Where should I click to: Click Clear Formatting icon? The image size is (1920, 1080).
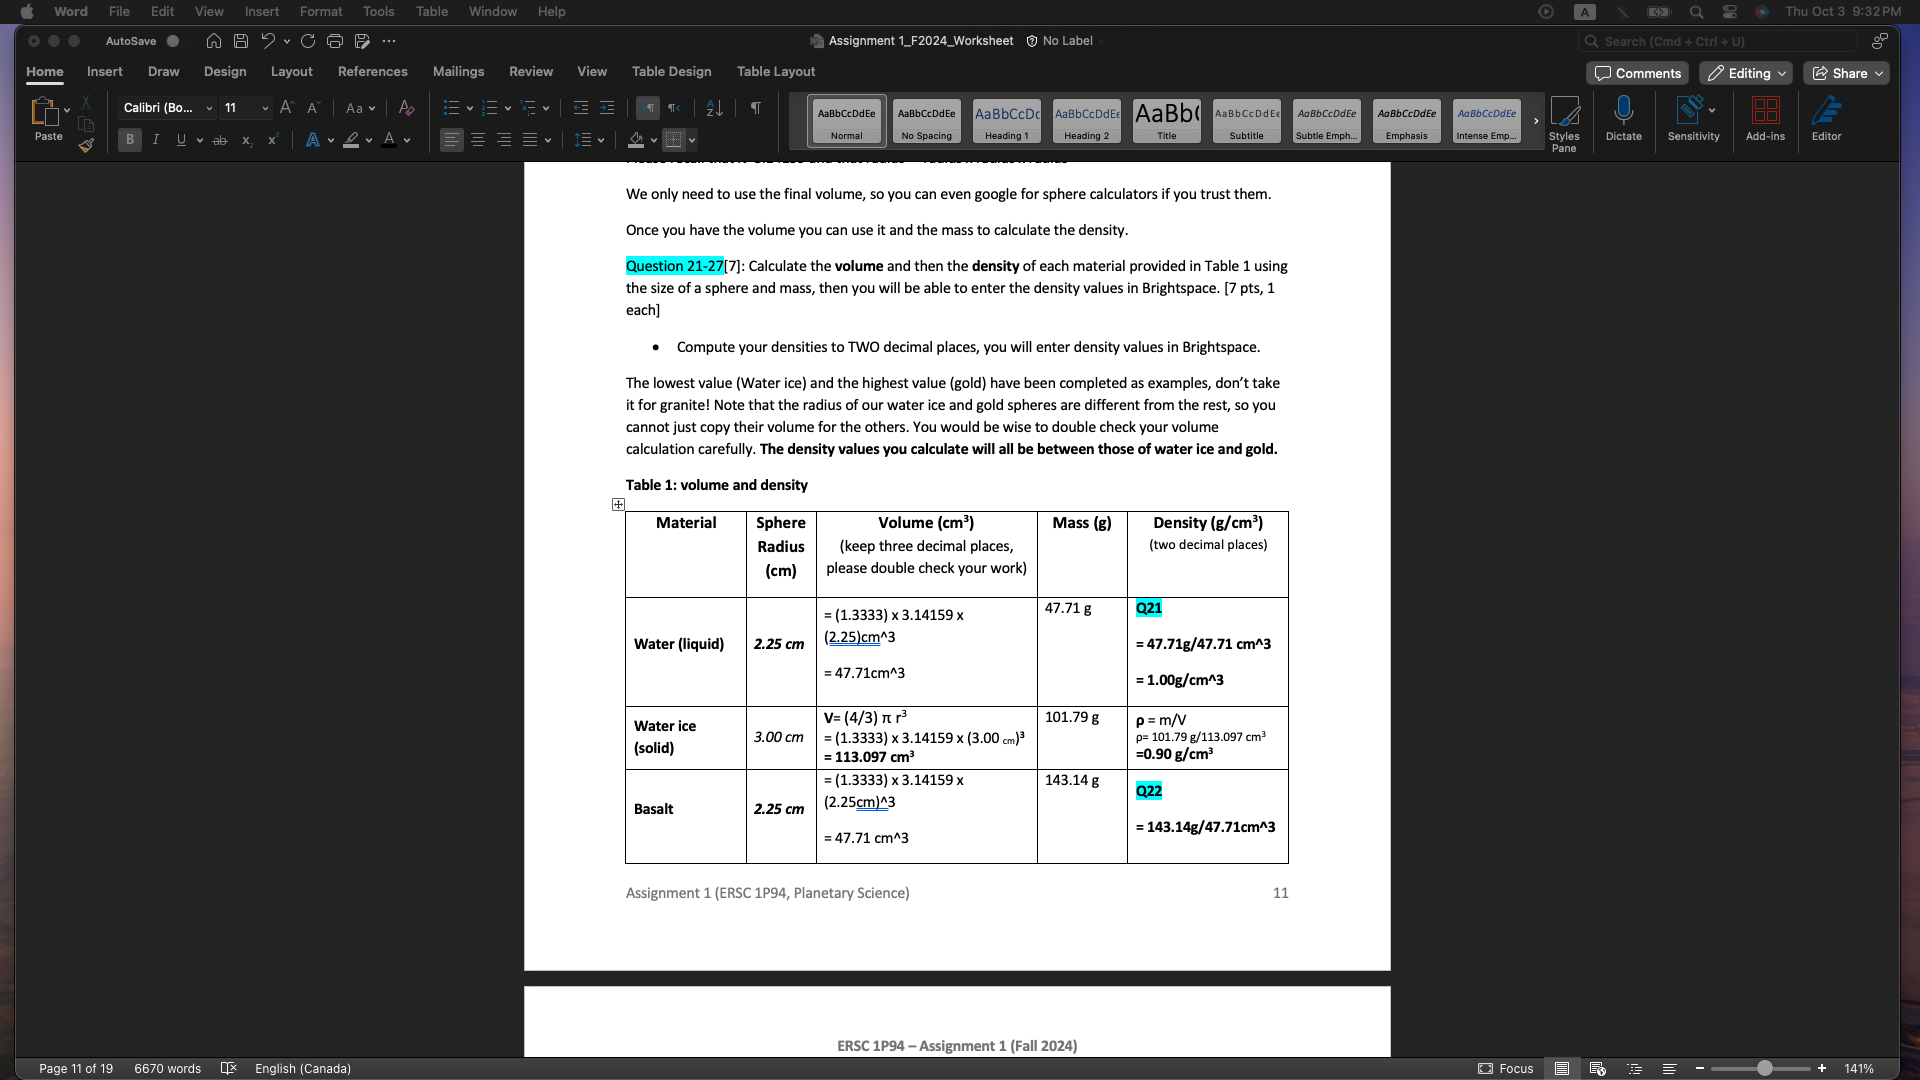[x=406, y=108]
